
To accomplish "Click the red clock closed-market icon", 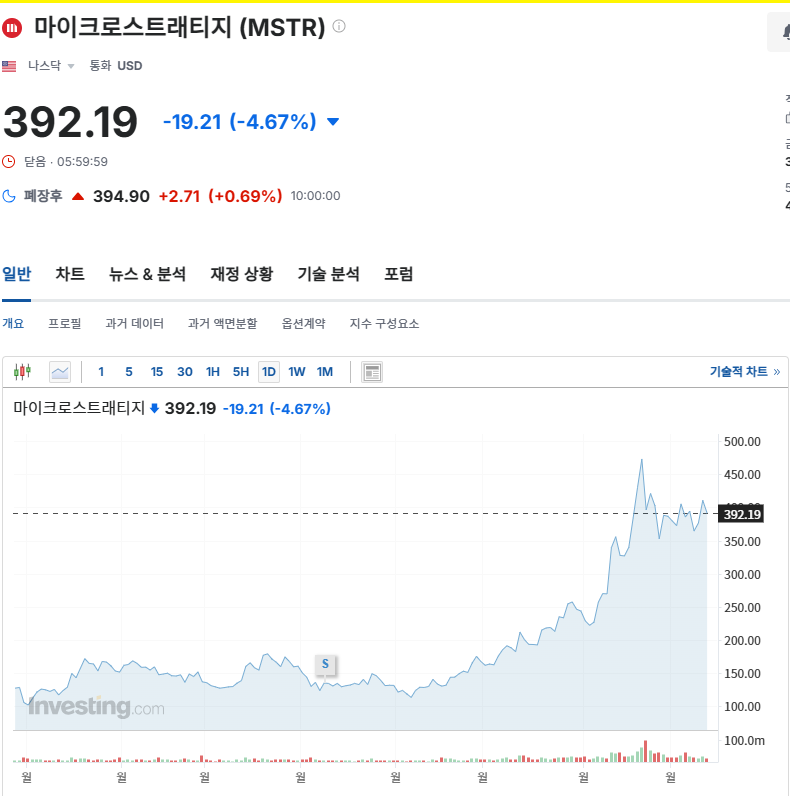I will pos(9,162).
